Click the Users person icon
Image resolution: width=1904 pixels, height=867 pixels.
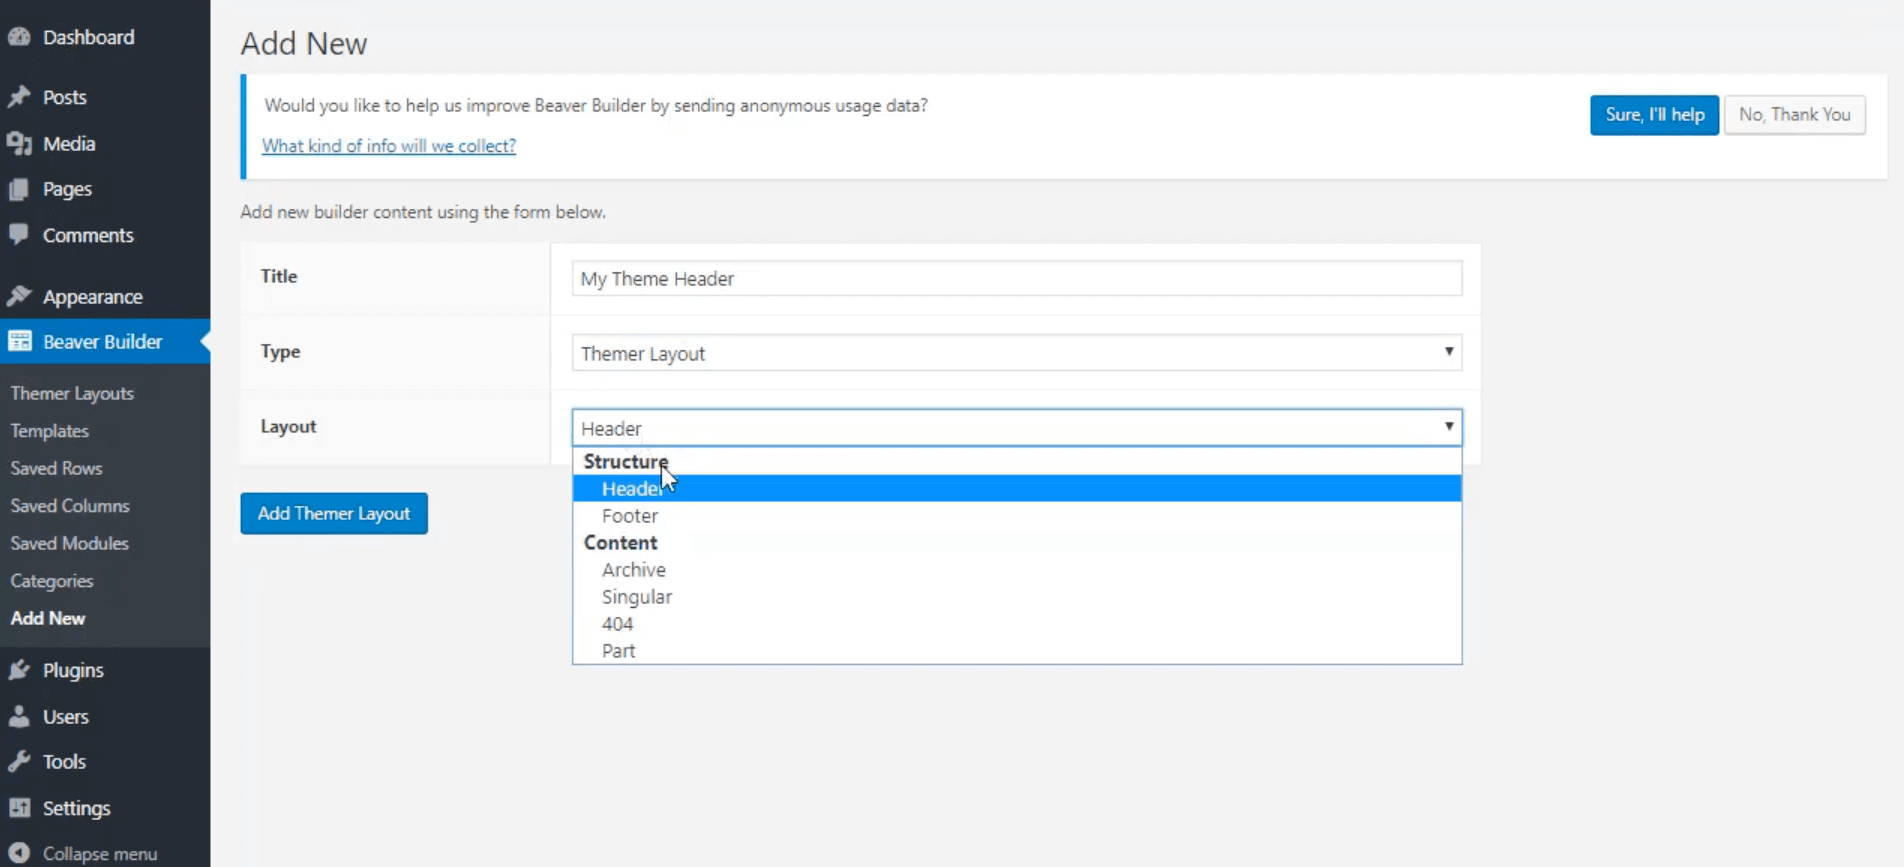[x=19, y=716]
